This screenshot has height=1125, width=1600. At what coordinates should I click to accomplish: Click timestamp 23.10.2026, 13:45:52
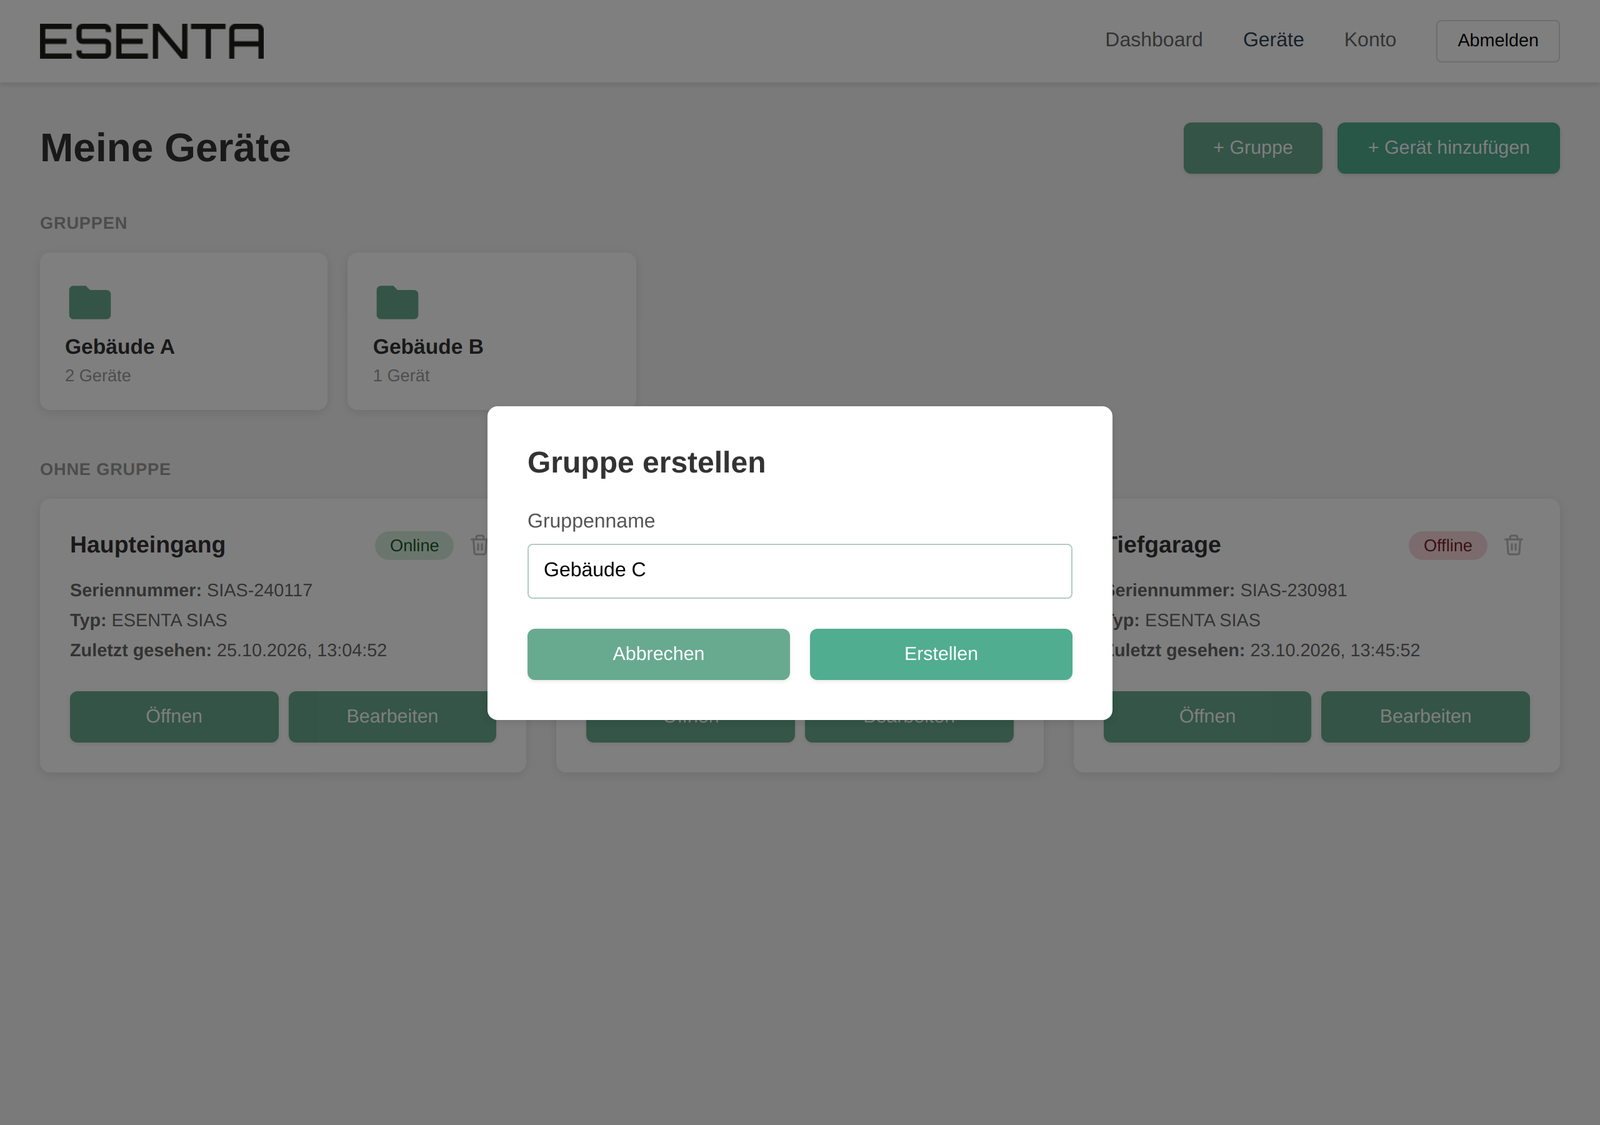pos(1335,651)
